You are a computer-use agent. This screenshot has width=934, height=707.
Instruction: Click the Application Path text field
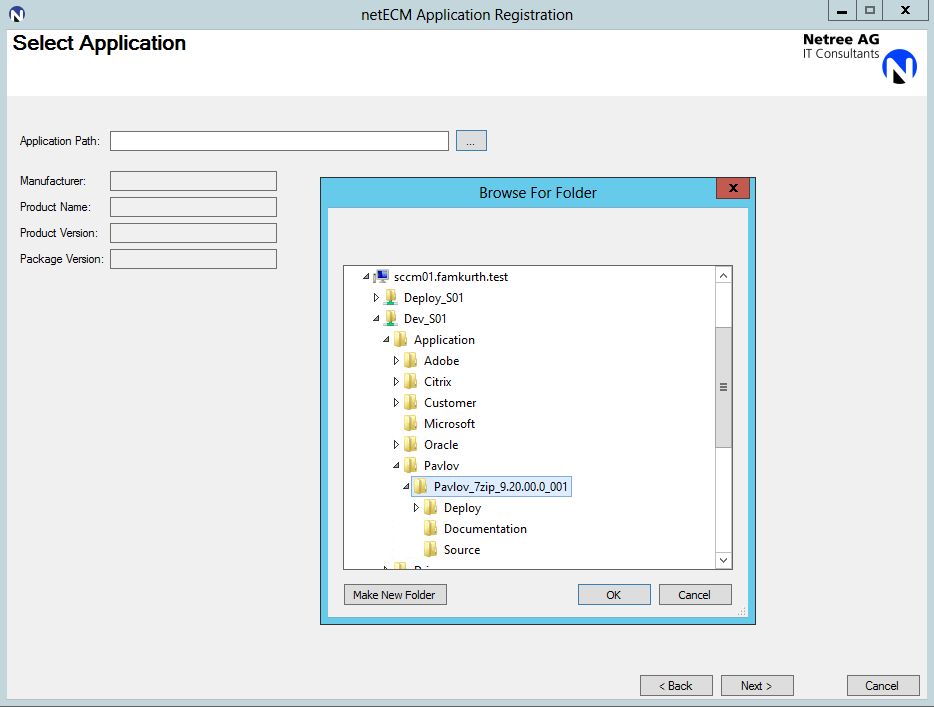pyautogui.click(x=279, y=141)
